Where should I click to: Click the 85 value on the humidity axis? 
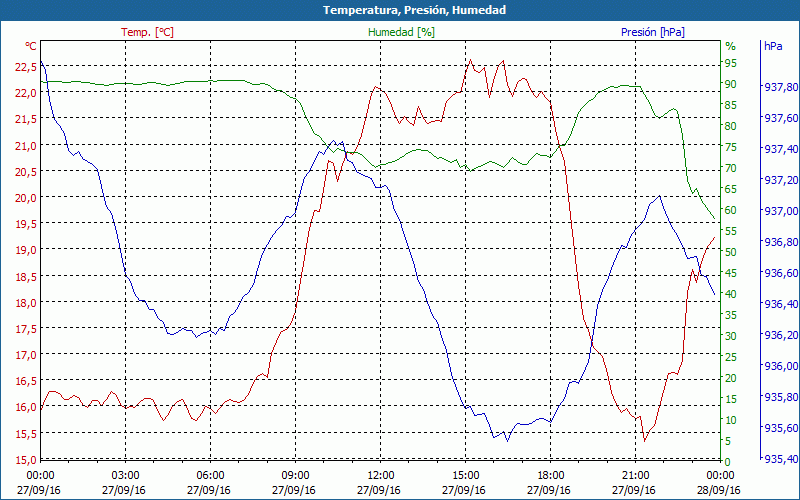pyautogui.click(x=731, y=105)
